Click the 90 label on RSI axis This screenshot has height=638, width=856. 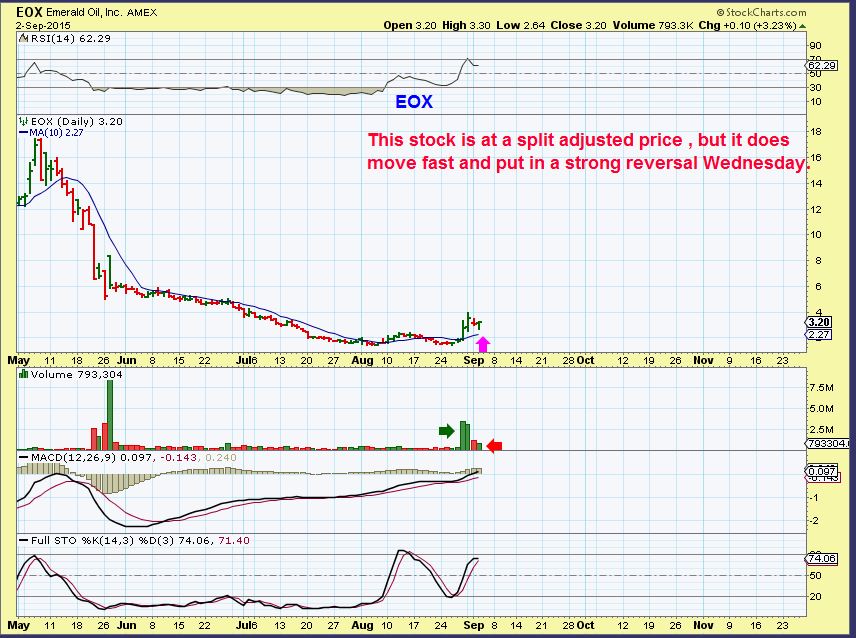click(816, 46)
